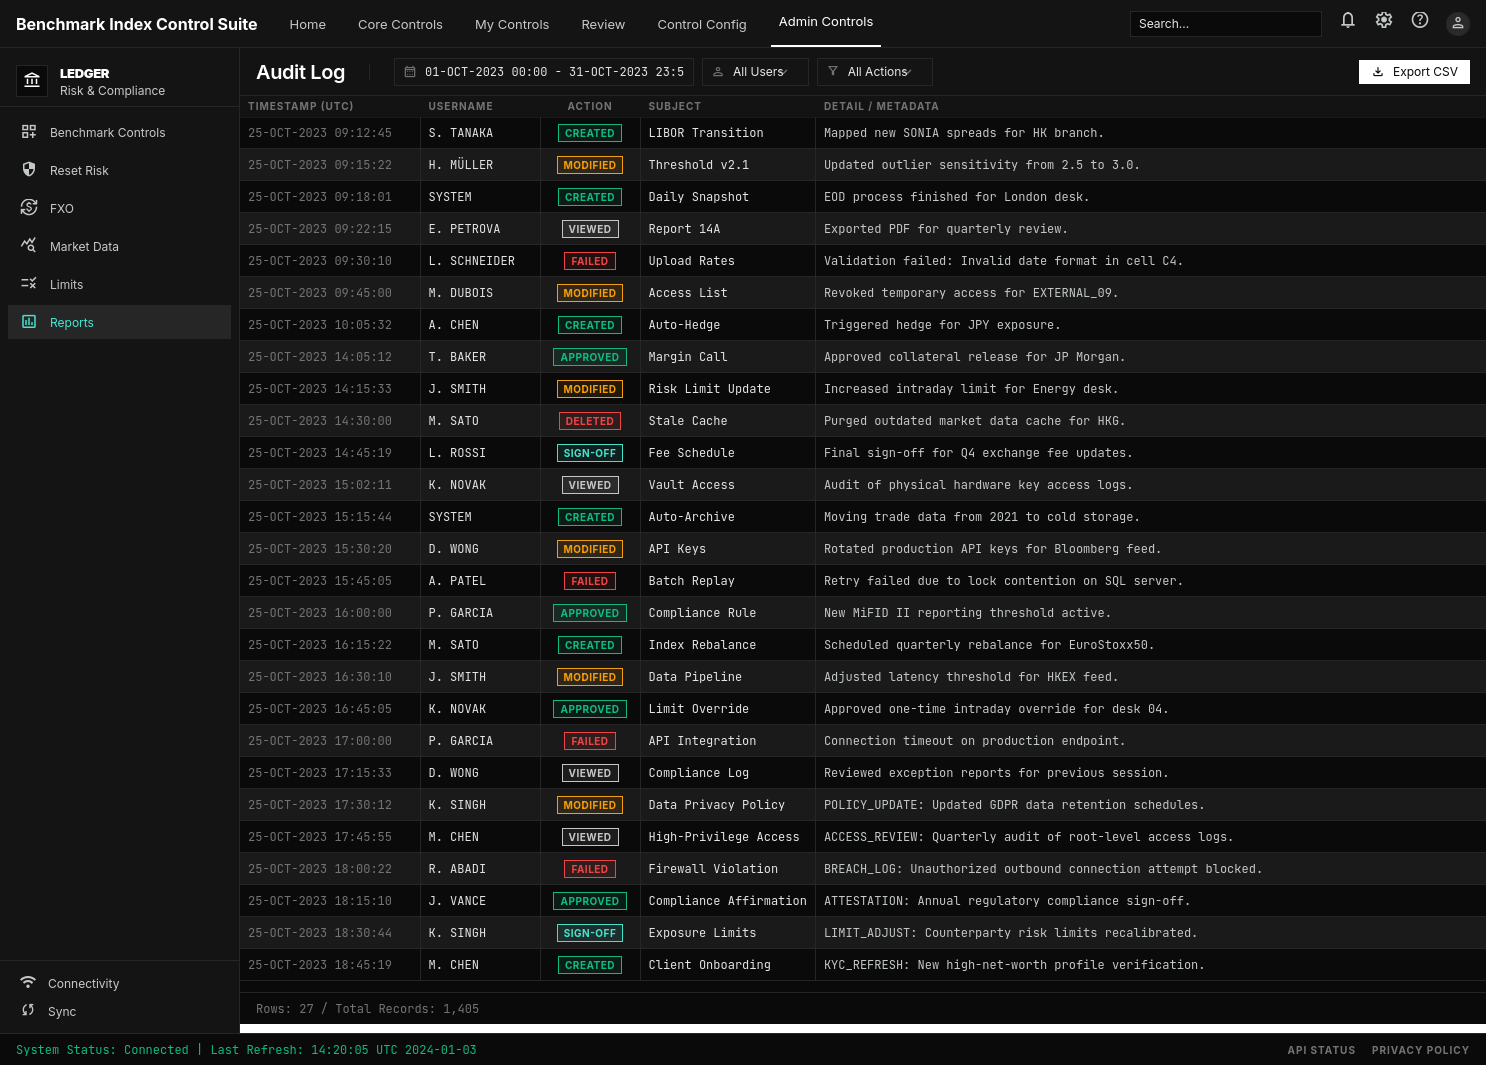Click CREATED badge for LIBOR Transition

click(590, 133)
